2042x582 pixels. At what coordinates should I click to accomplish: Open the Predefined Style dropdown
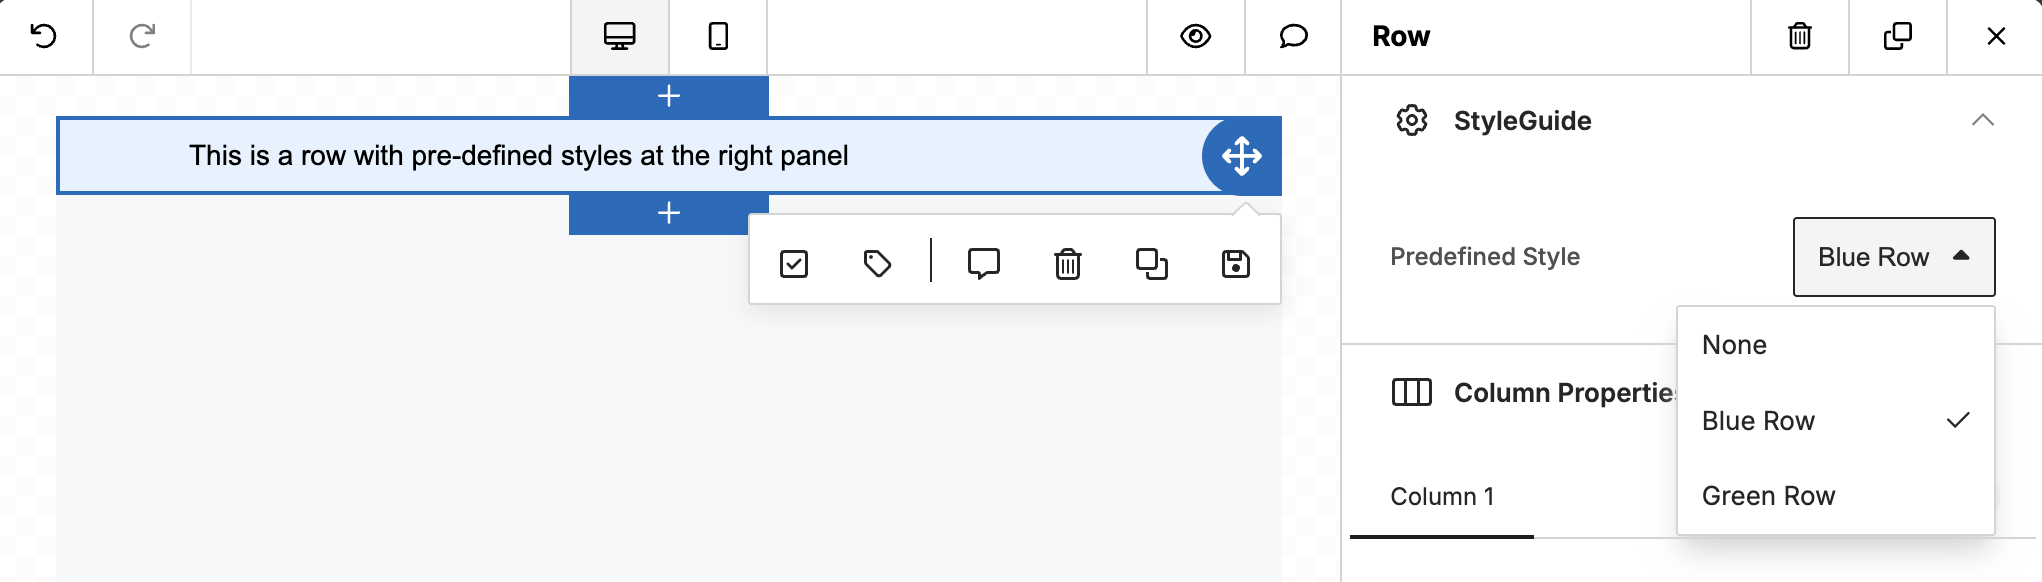tap(1894, 257)
